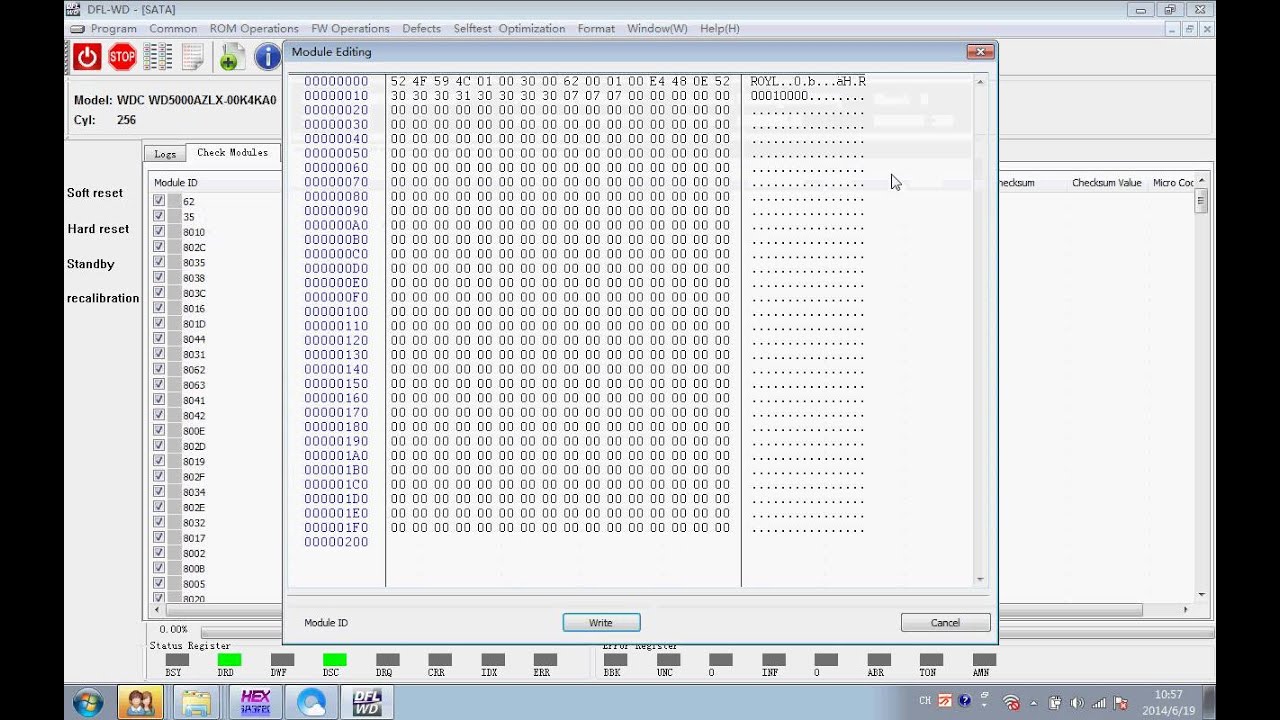Click the ERR status register indicator
The image size is (1280, 720).
[545, 660]
